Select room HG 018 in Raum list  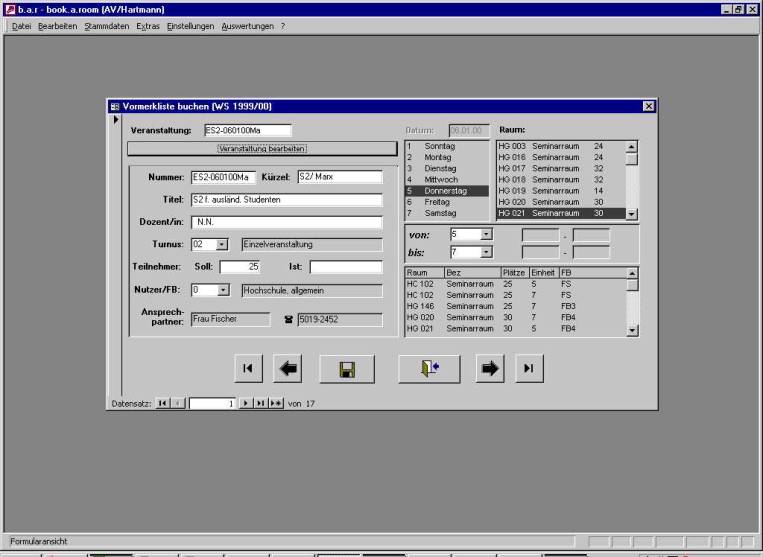point(561,180)
